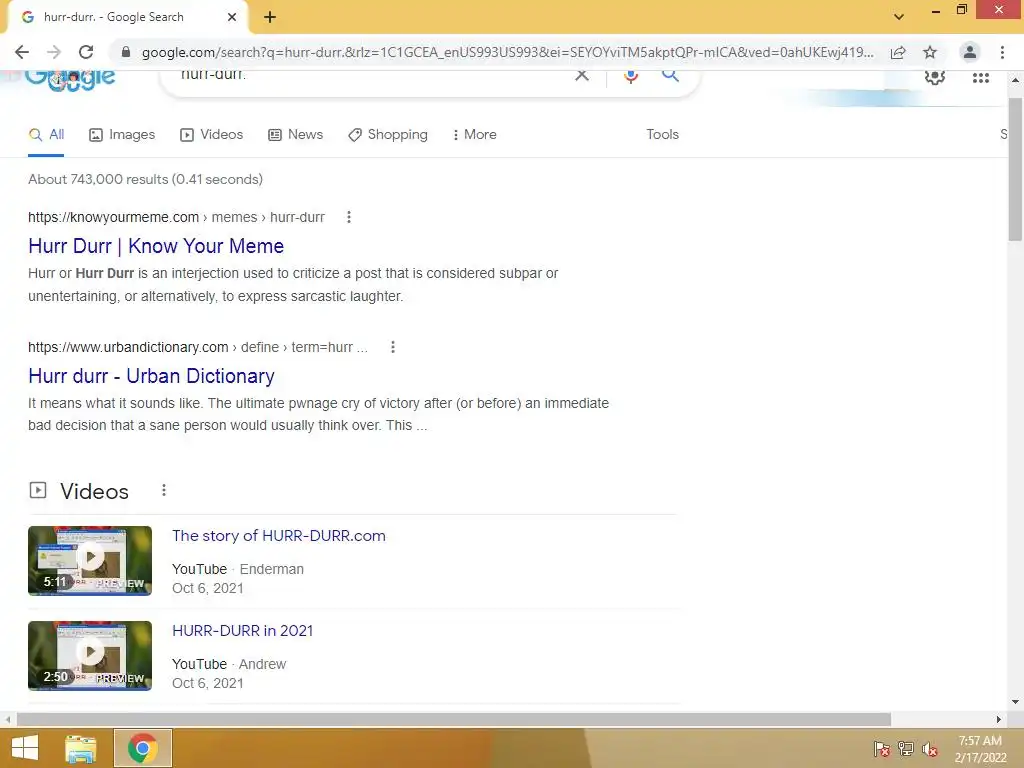Switch to the Images tab
1024x768 pixels.
(122, 135)
